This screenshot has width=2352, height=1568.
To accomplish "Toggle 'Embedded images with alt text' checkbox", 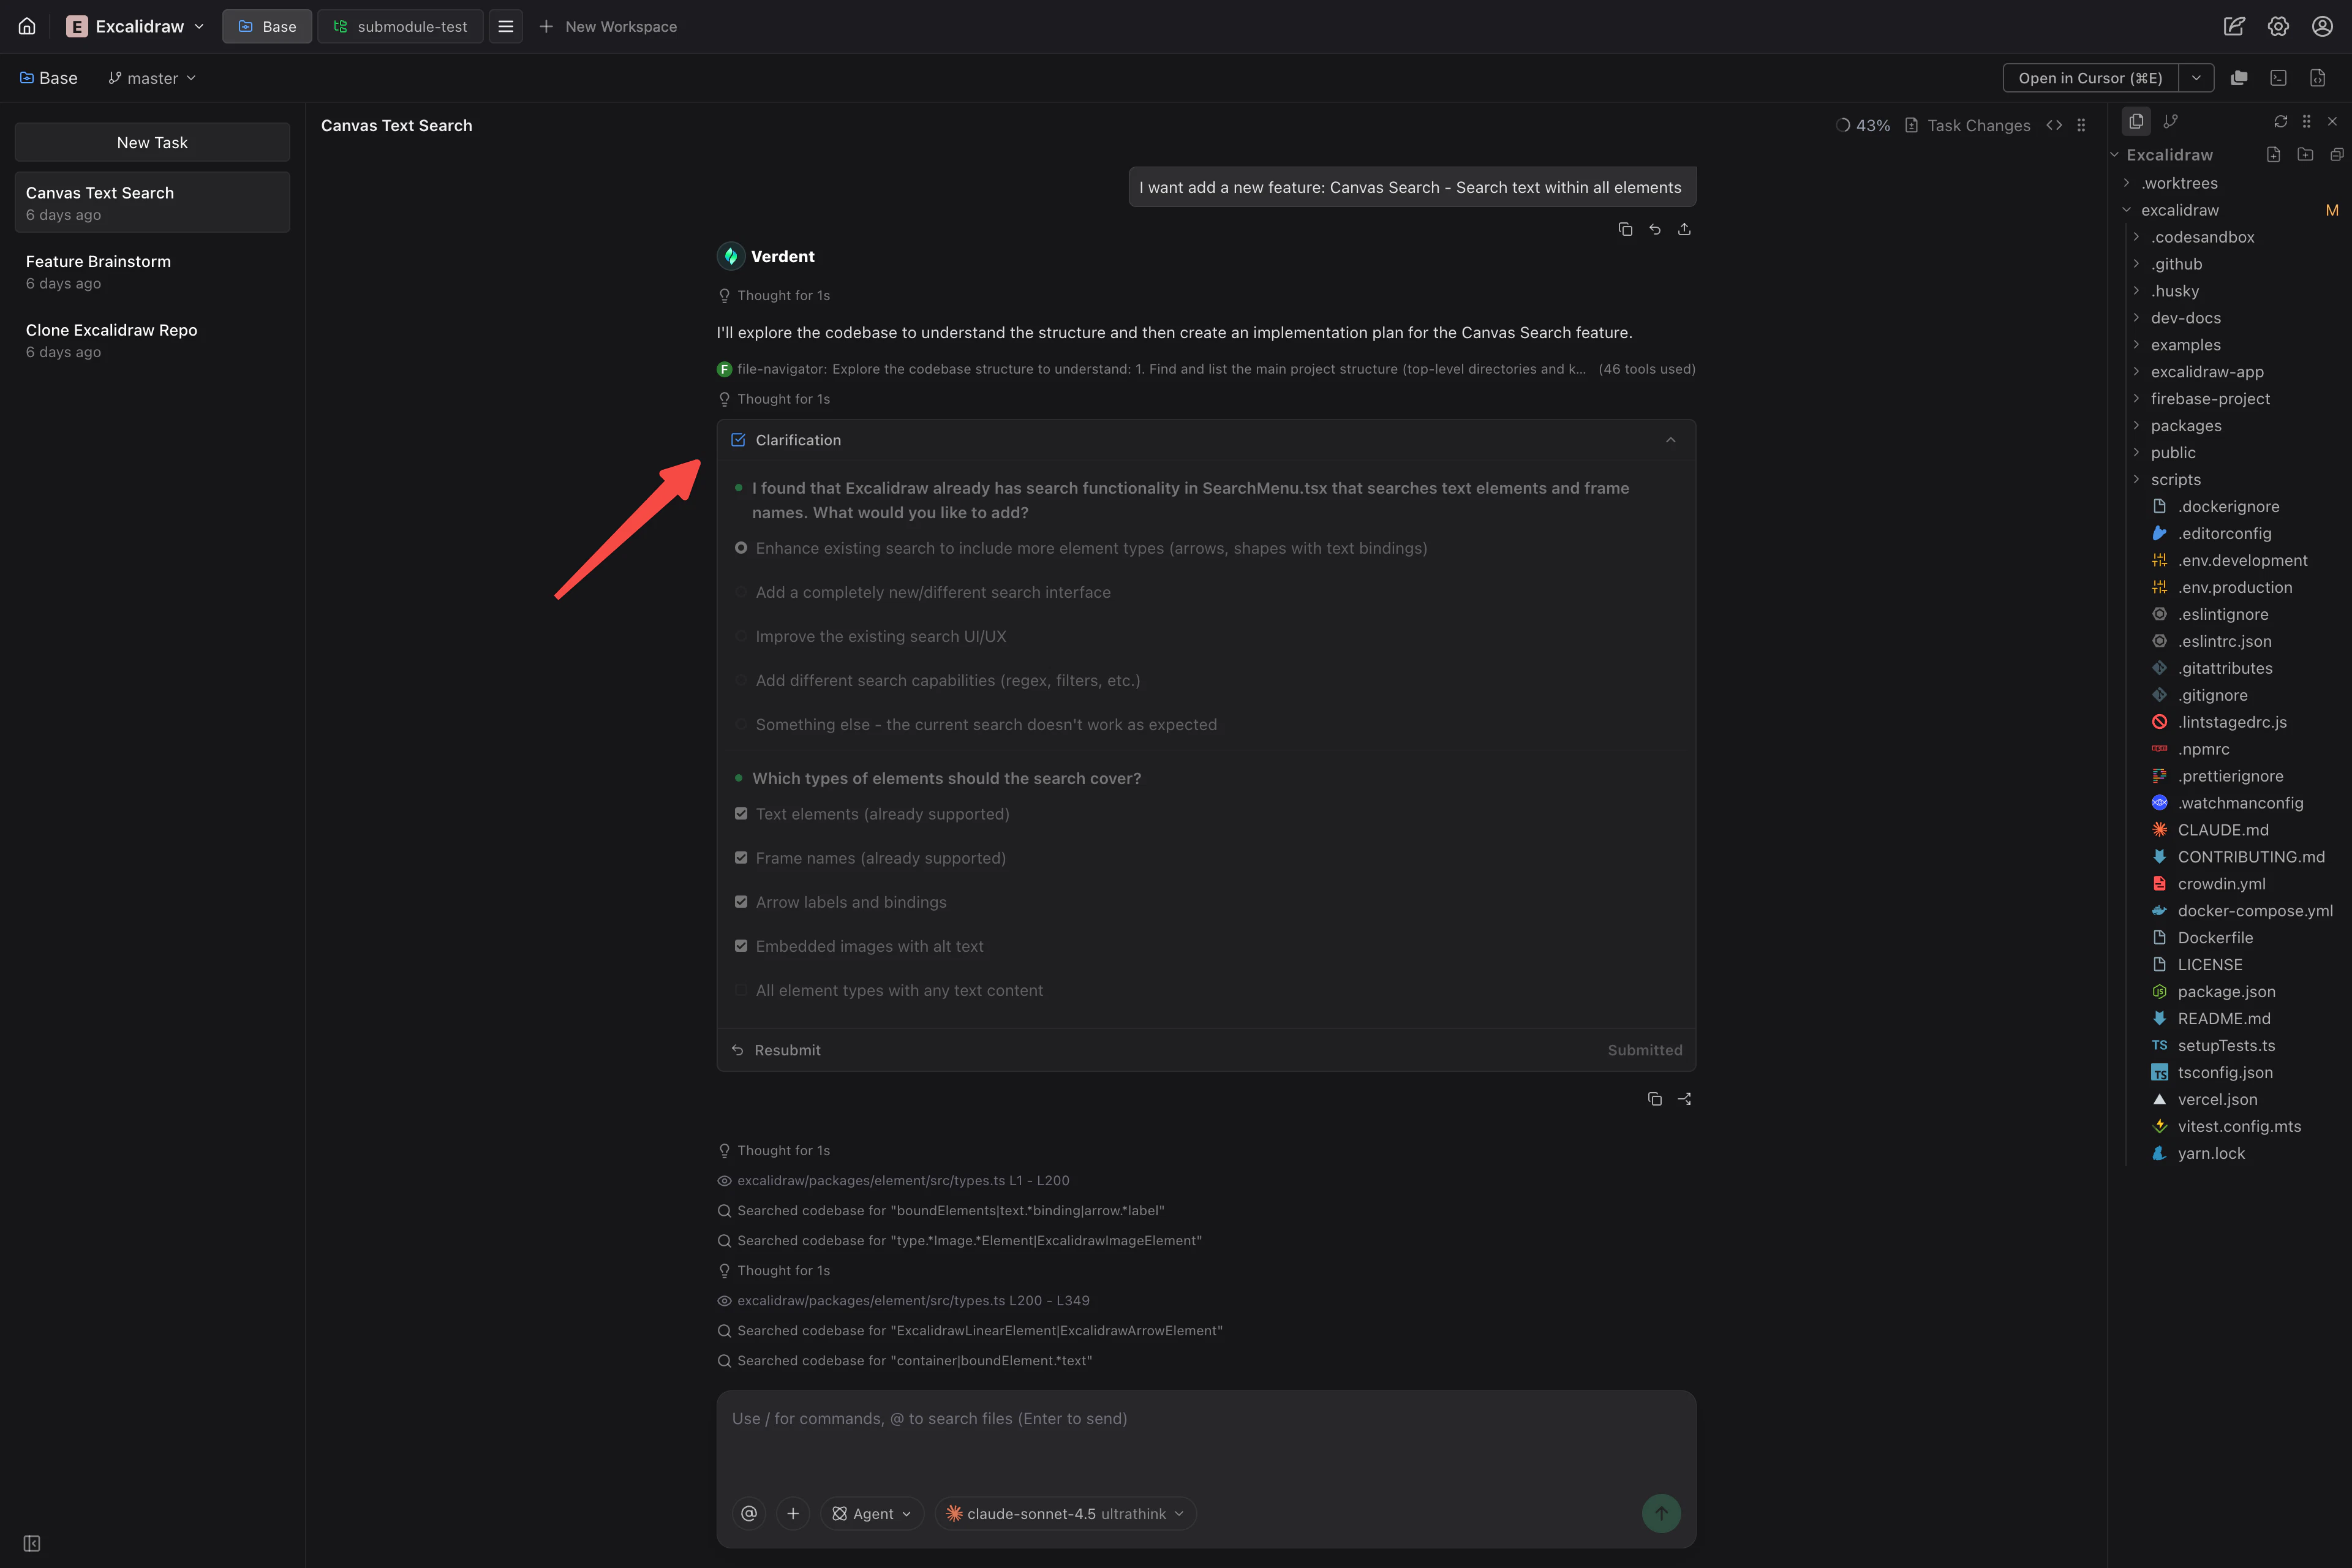I will (741, 946).
